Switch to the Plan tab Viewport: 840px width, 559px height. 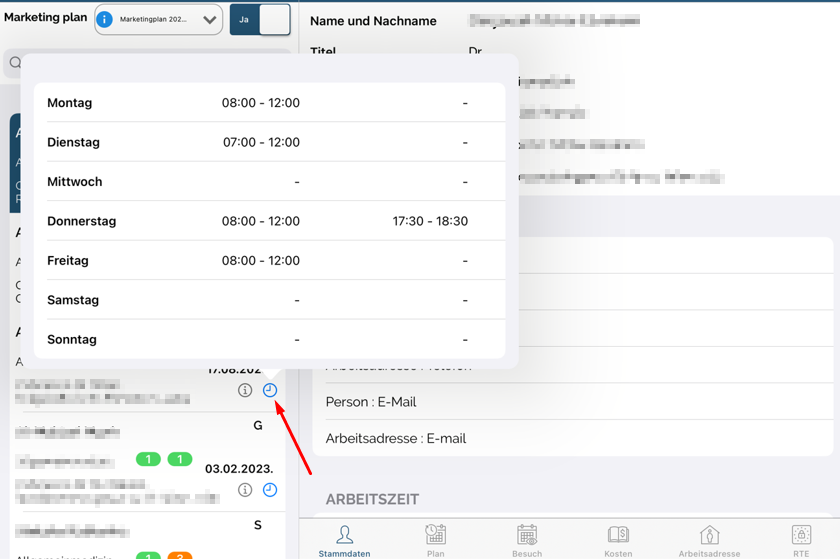point(436,540)
